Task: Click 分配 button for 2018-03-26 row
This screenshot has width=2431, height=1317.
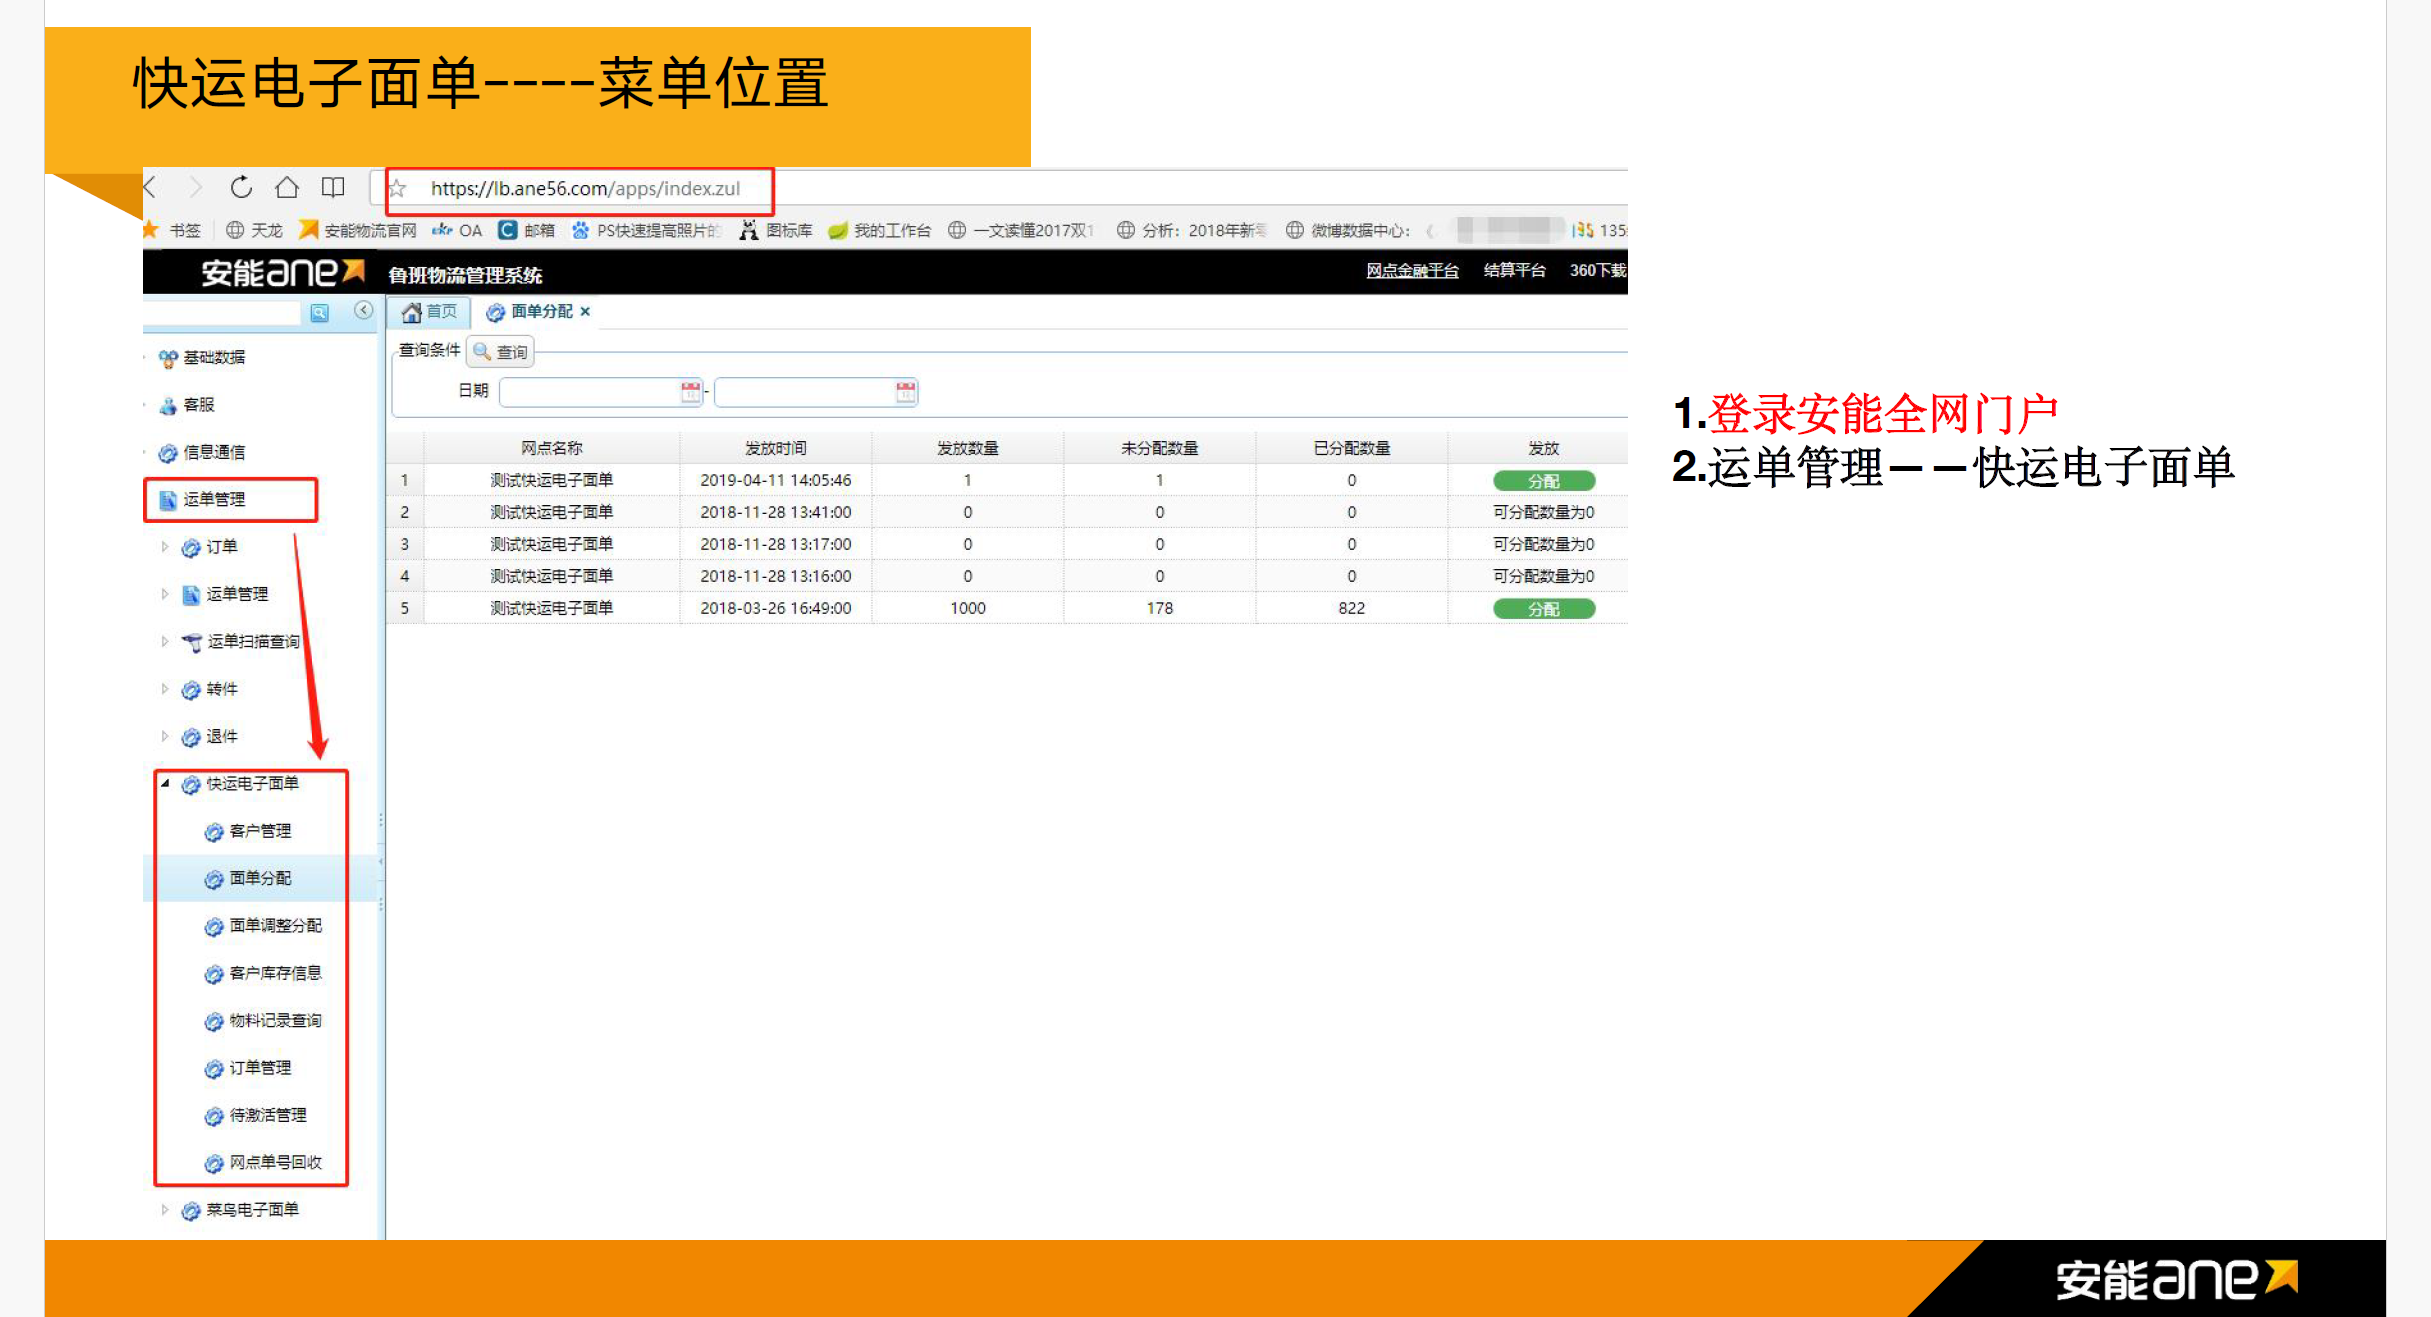Action: click(x=1544, y=609)
